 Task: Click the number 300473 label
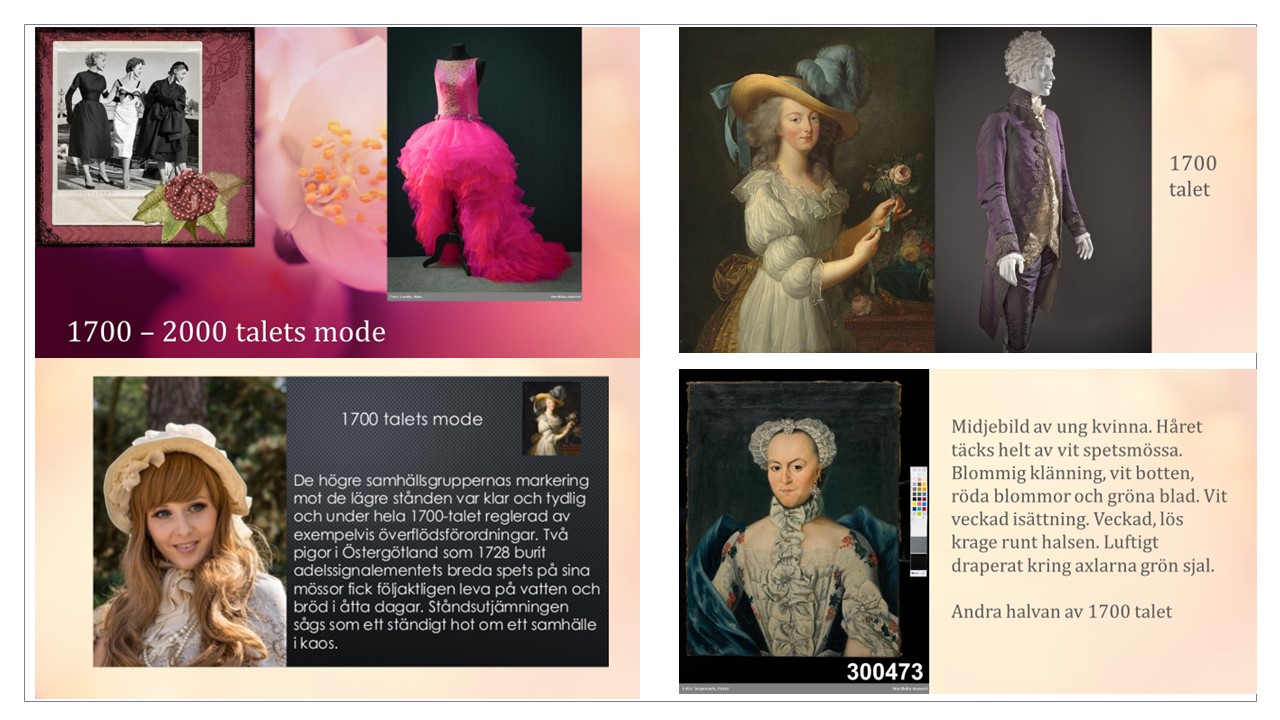tap(885, 671)
